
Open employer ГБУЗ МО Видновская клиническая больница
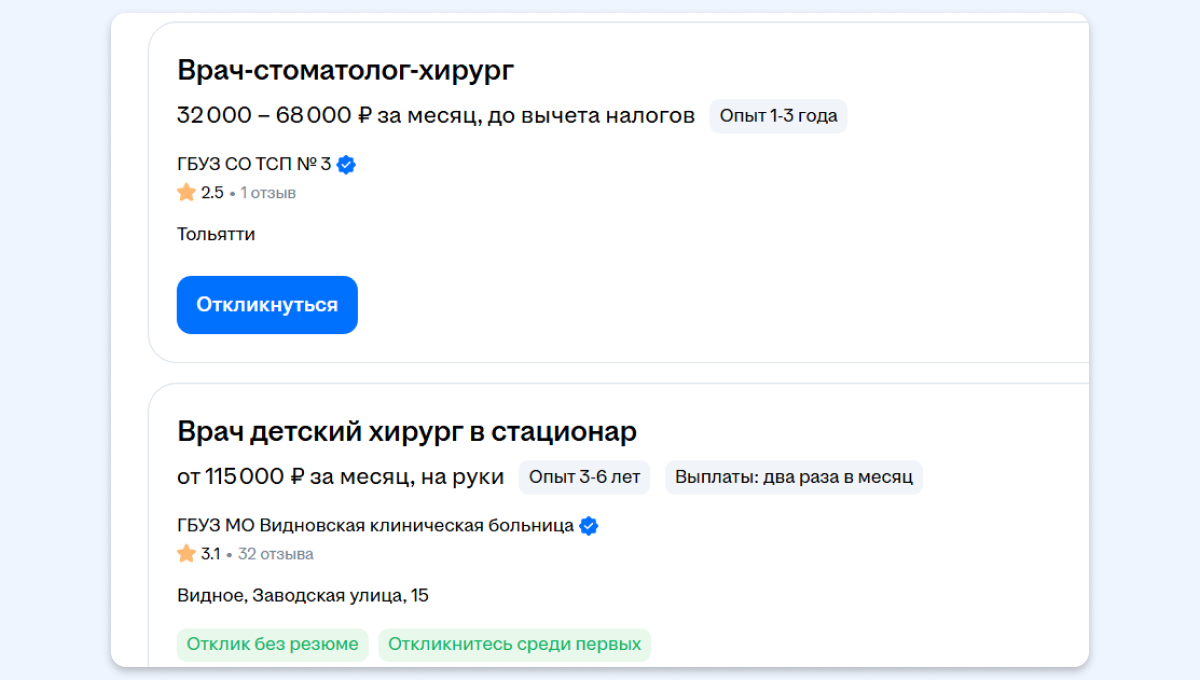tap(375, 526)
